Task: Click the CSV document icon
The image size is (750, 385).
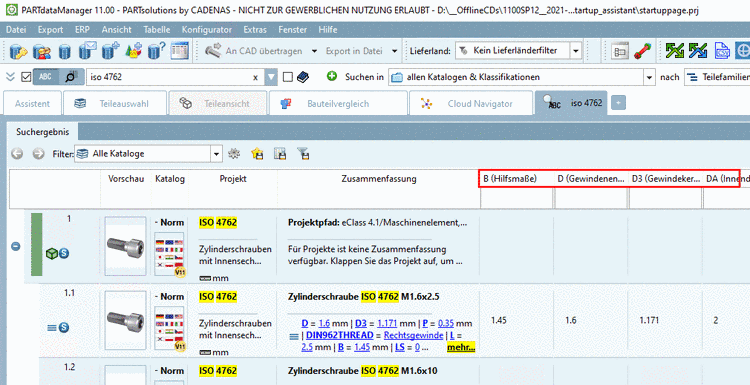Action: 722,51
